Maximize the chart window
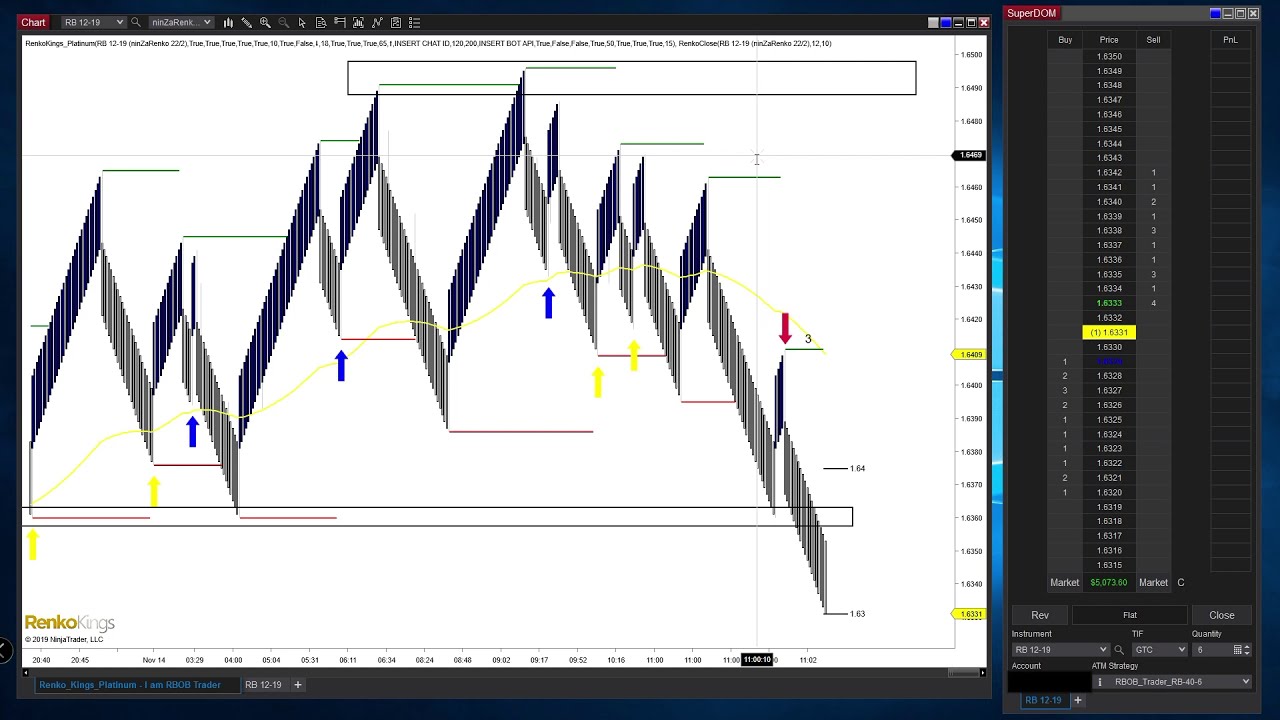Screen dimensions: 1280x720 [971, 23]
